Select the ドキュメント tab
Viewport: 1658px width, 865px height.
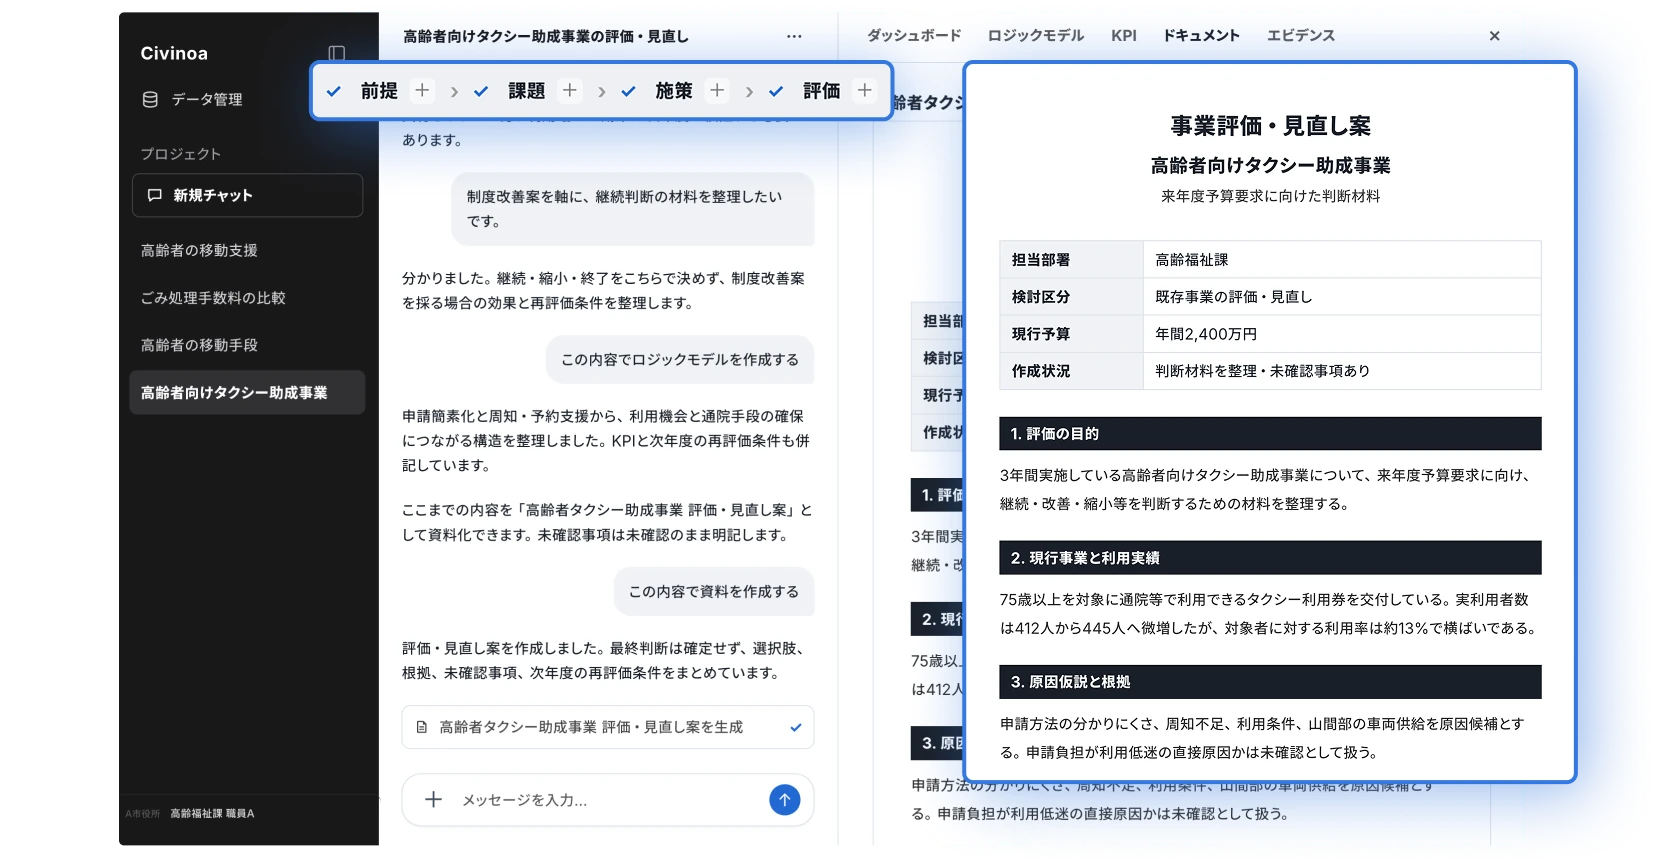coord(1201,36)
